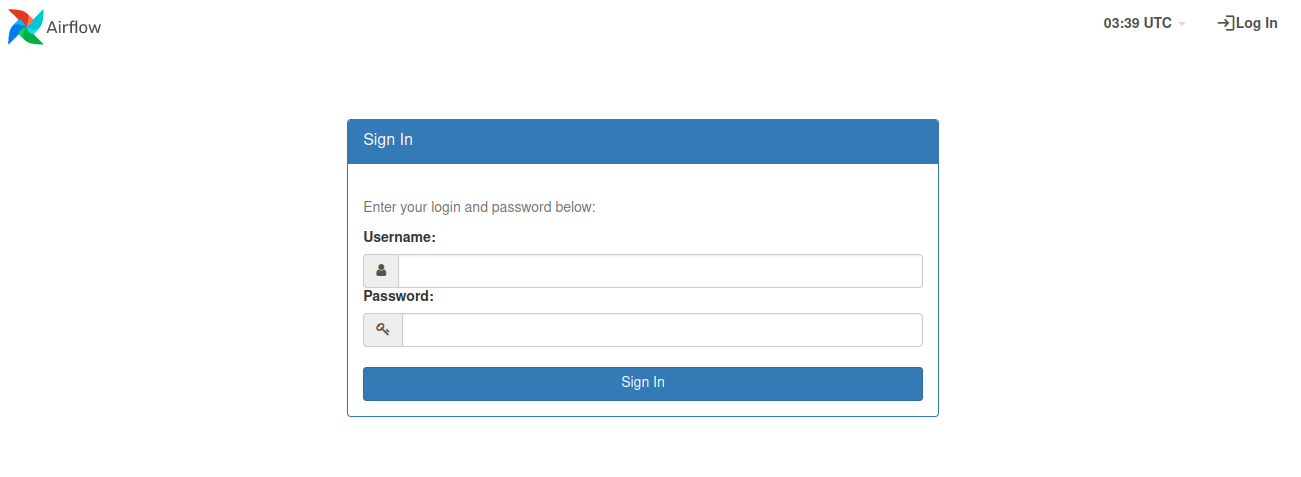Click the Airflow brand name text
This screenshot has height=477, width=1301.
[x=74, y=27]
